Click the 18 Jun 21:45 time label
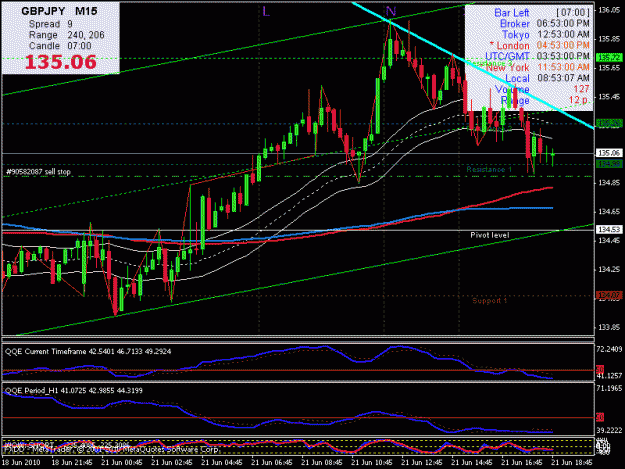 coord(72,462)
